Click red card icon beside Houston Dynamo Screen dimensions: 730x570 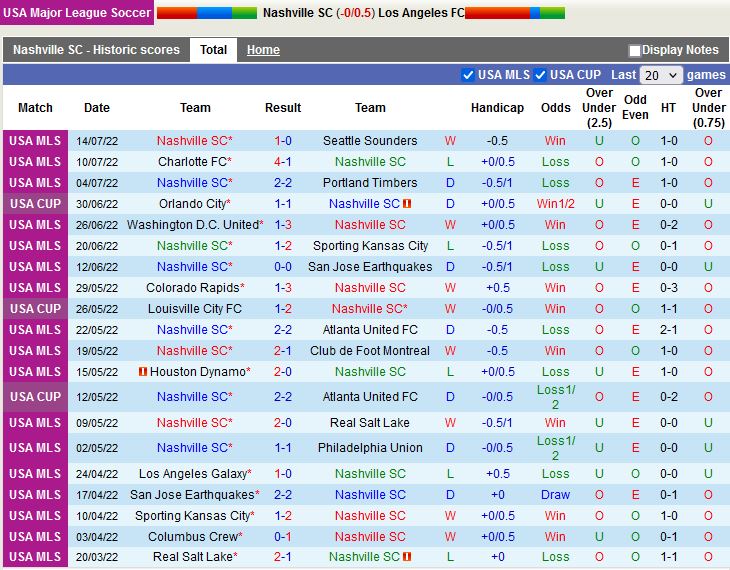143,372
